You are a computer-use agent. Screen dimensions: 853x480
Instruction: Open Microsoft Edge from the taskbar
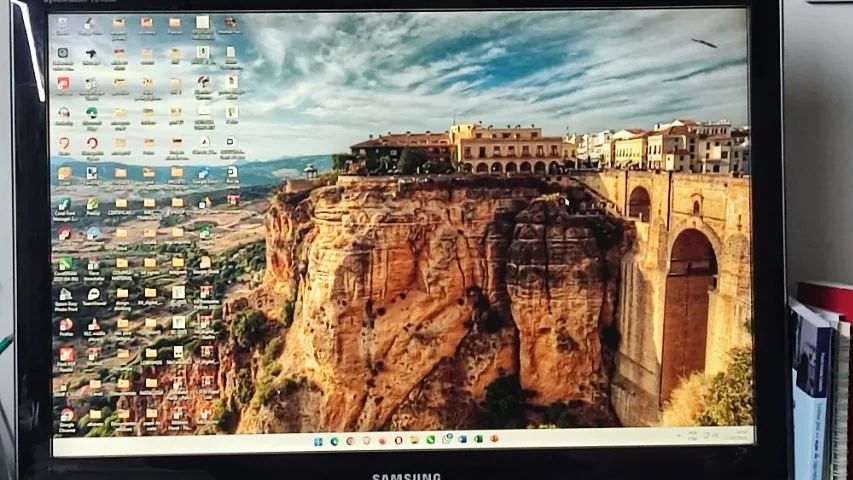point(334,440)
